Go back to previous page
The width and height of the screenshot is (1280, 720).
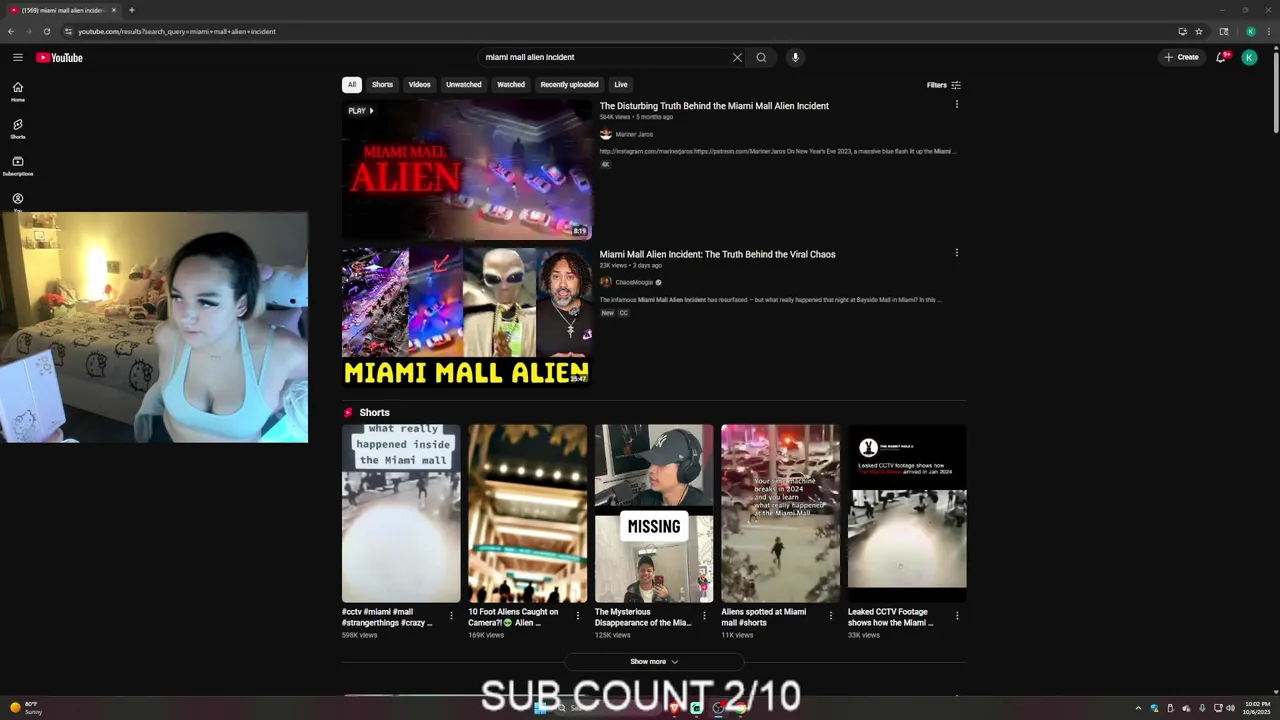[11, 31]
